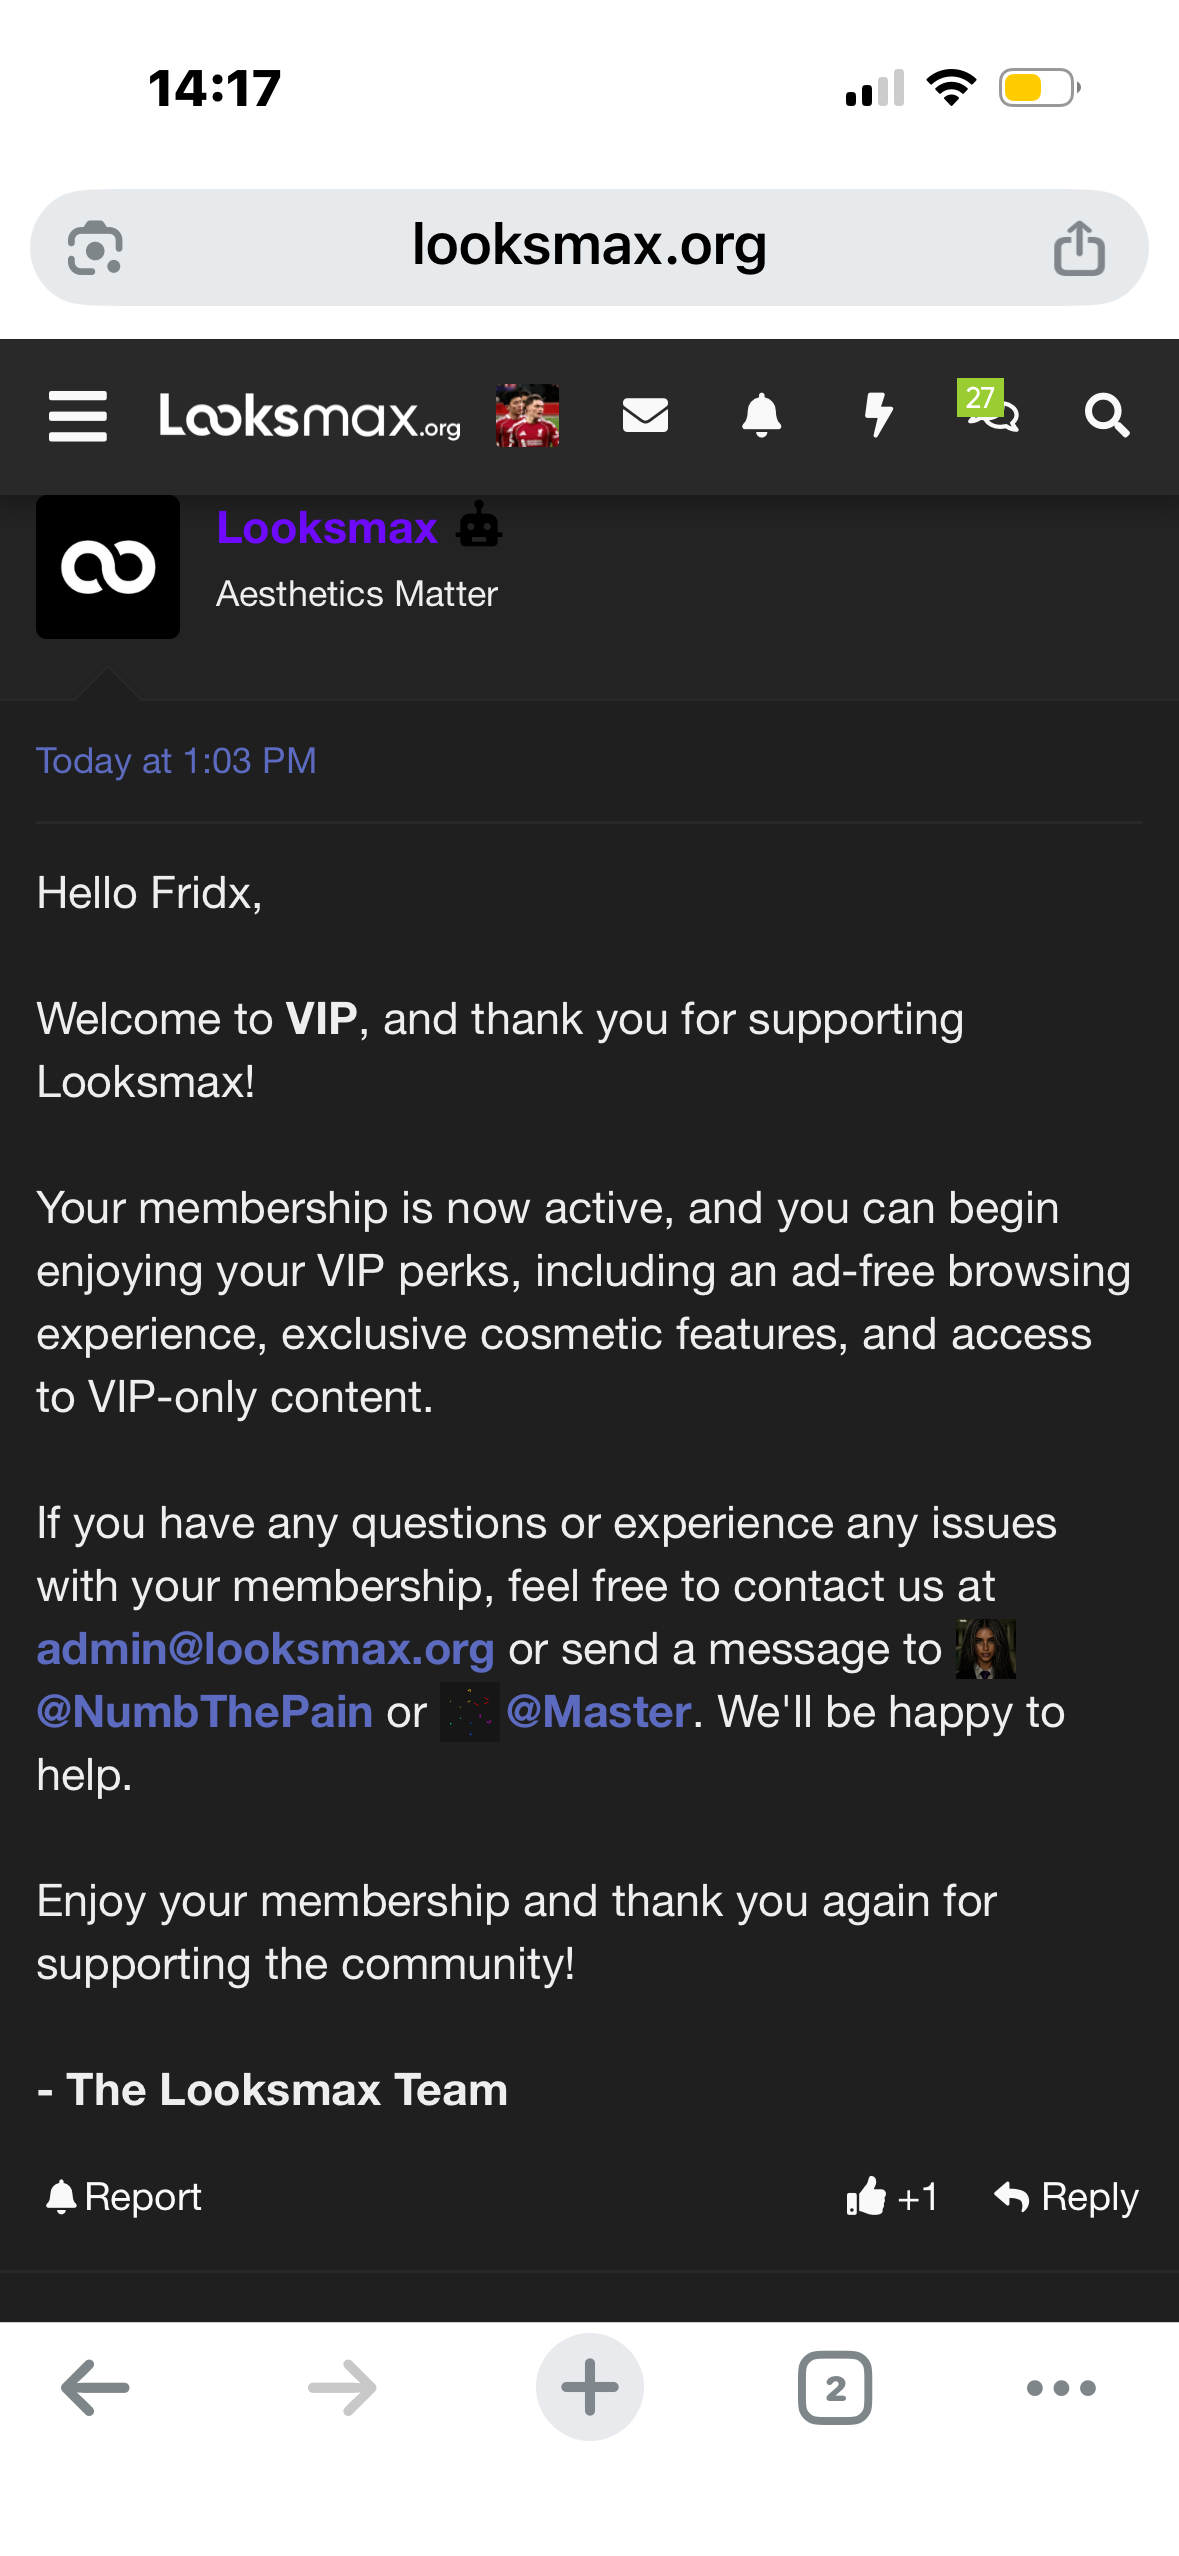
Task: Like the message with +1
Action: click(x=892, y=2197)
